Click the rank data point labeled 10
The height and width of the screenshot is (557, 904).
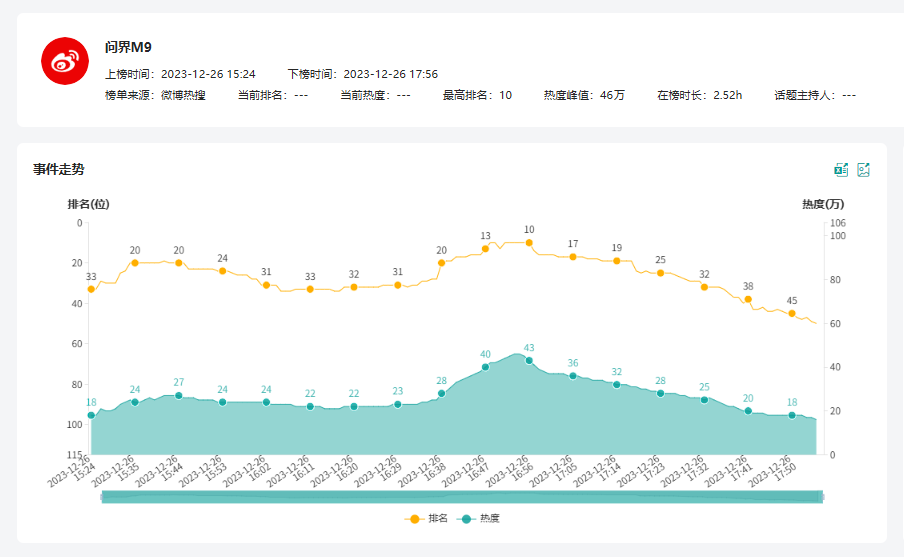click(x=529, y=243)
